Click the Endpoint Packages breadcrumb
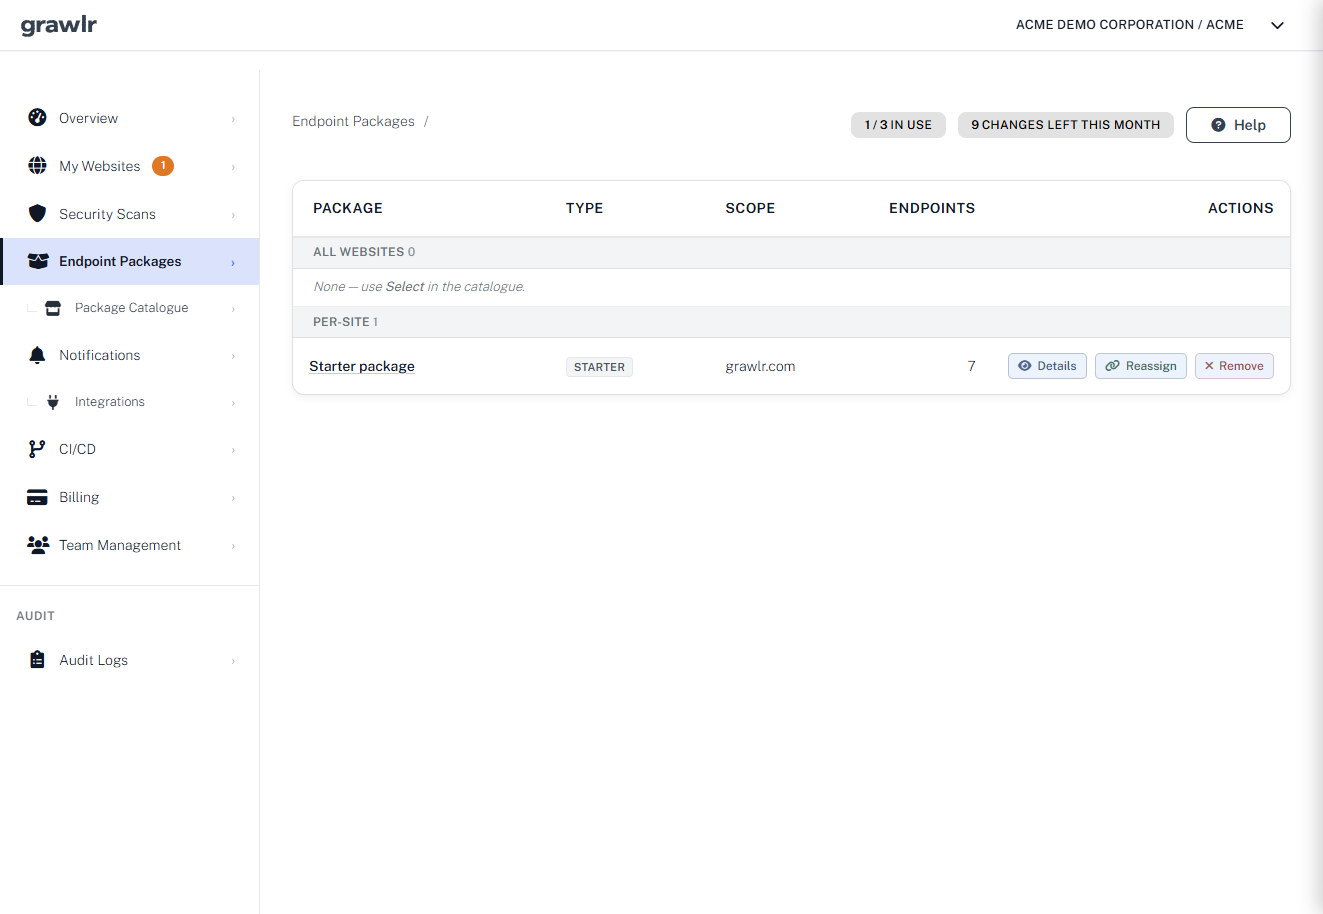1323x914 pixels. pos(353,121)
